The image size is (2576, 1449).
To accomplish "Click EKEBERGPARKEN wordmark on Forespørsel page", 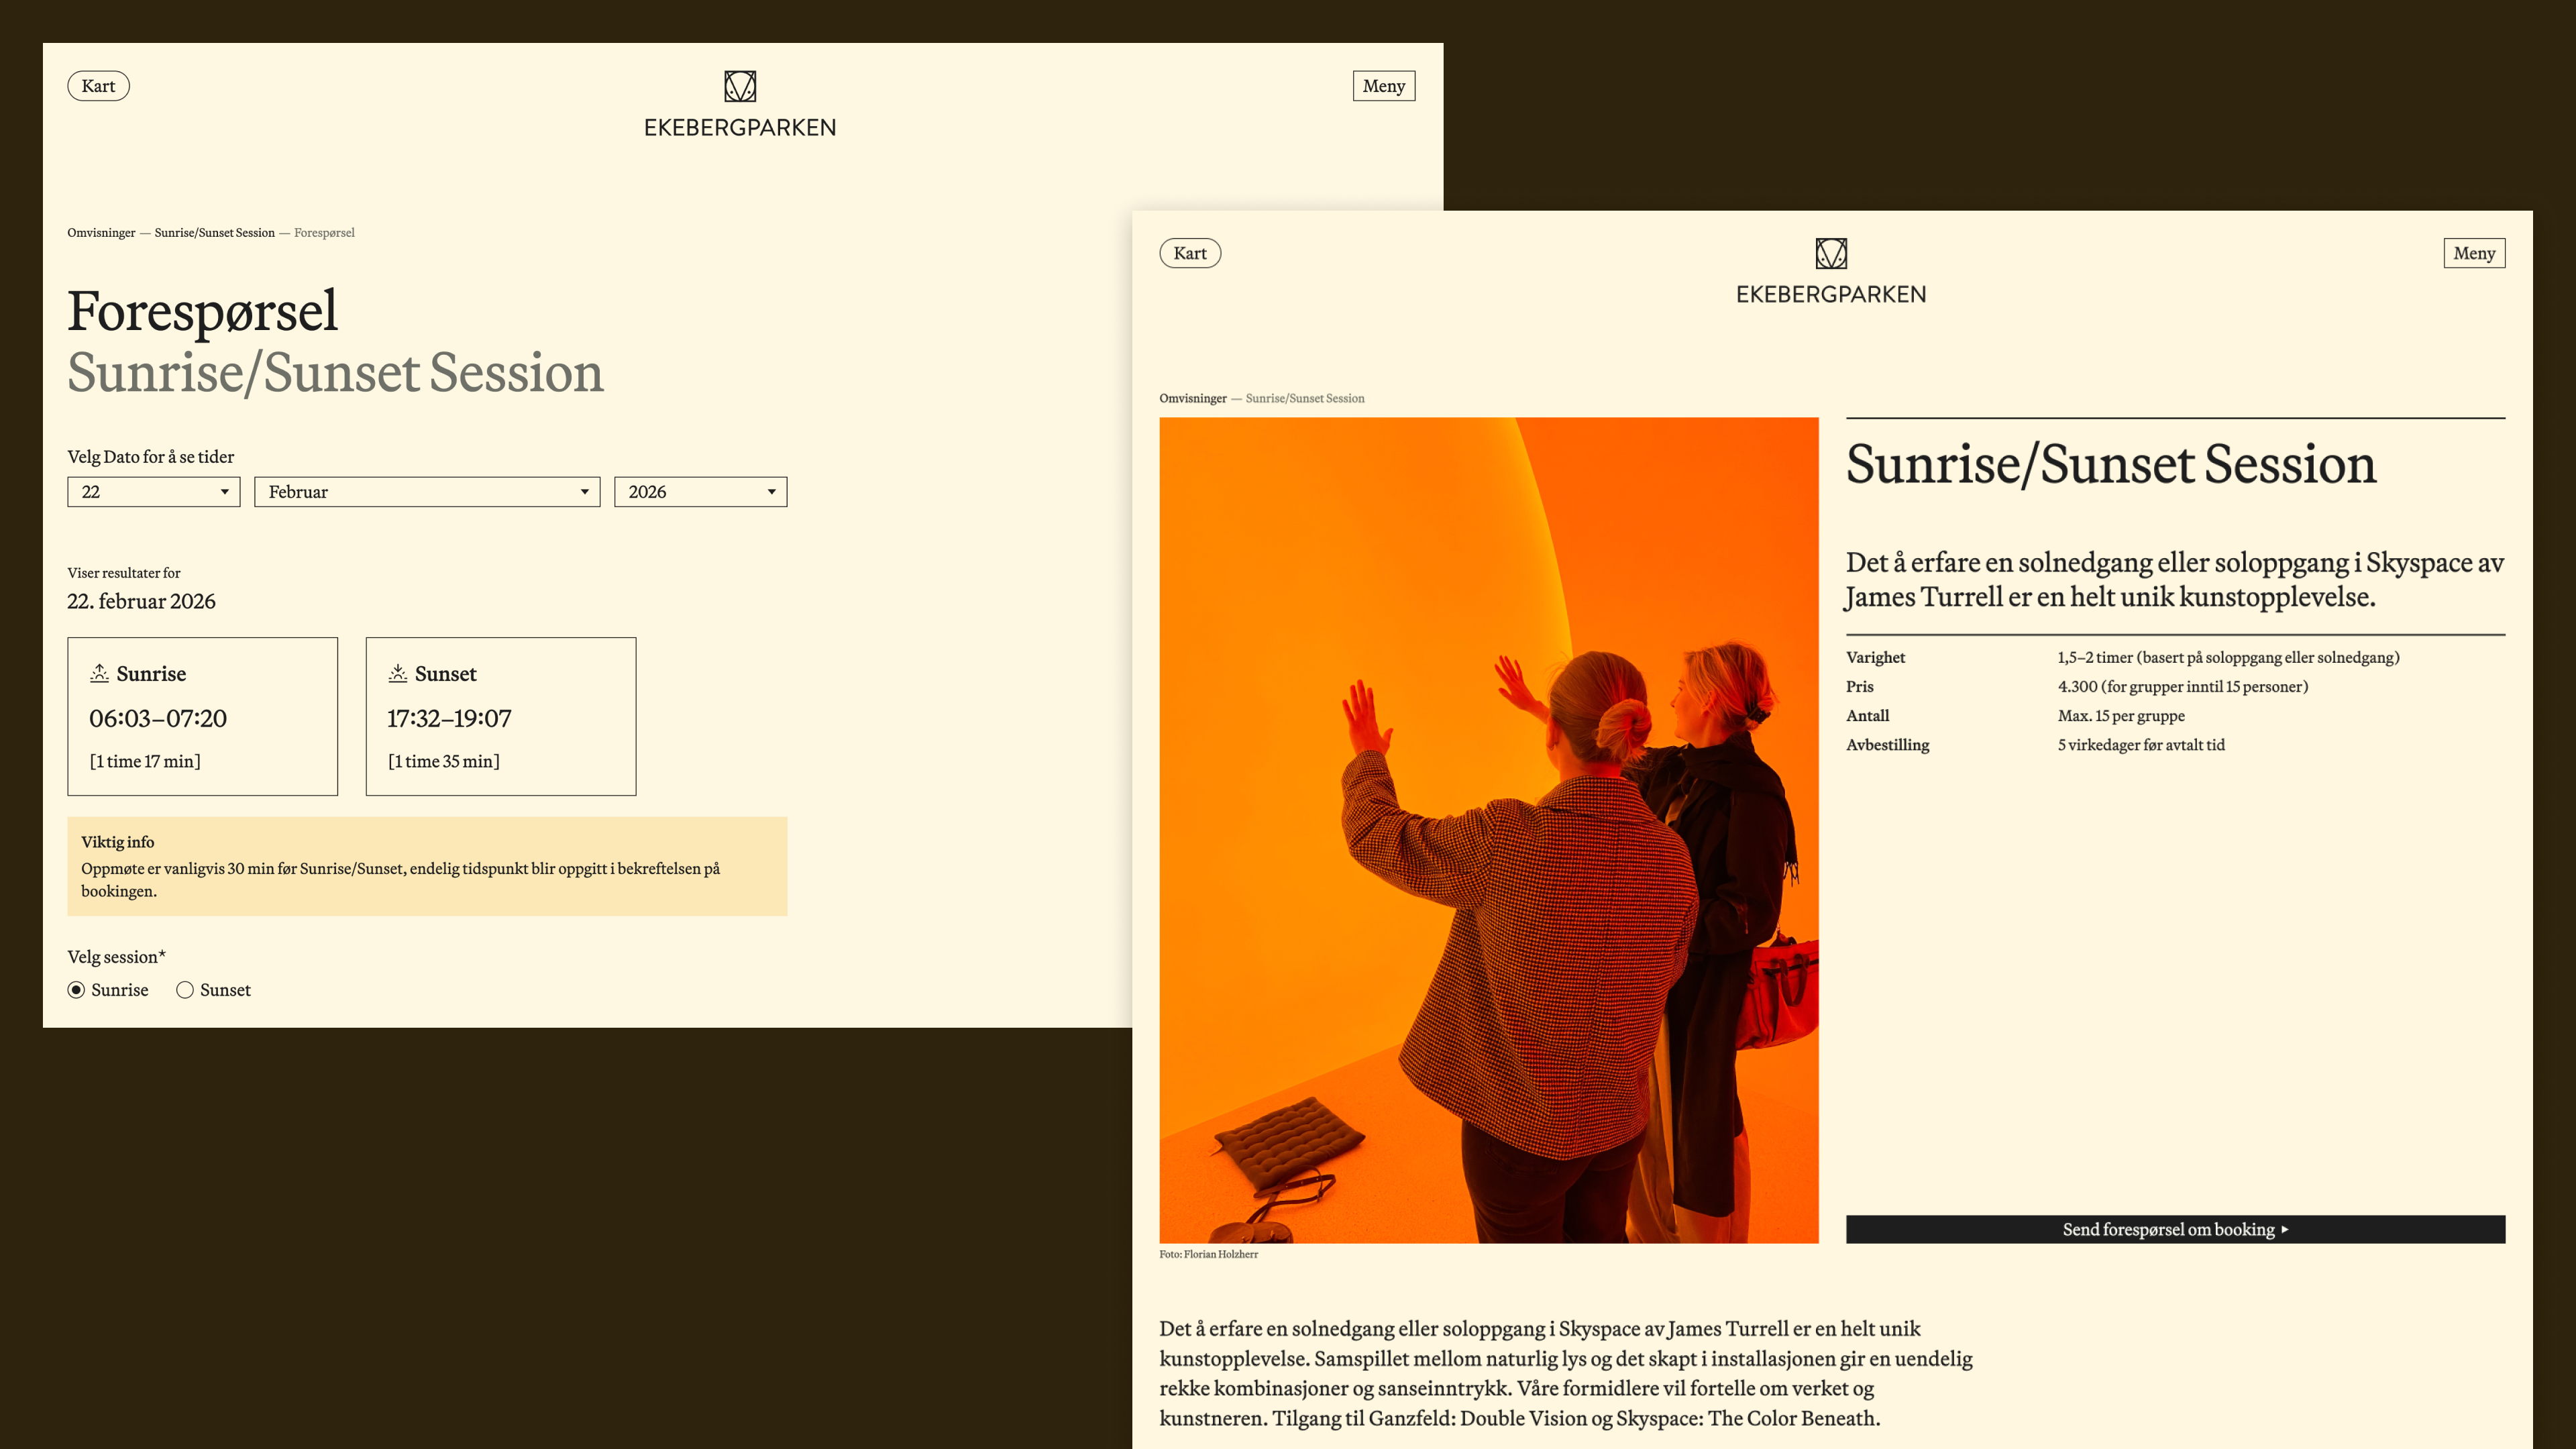I will 740,128.
